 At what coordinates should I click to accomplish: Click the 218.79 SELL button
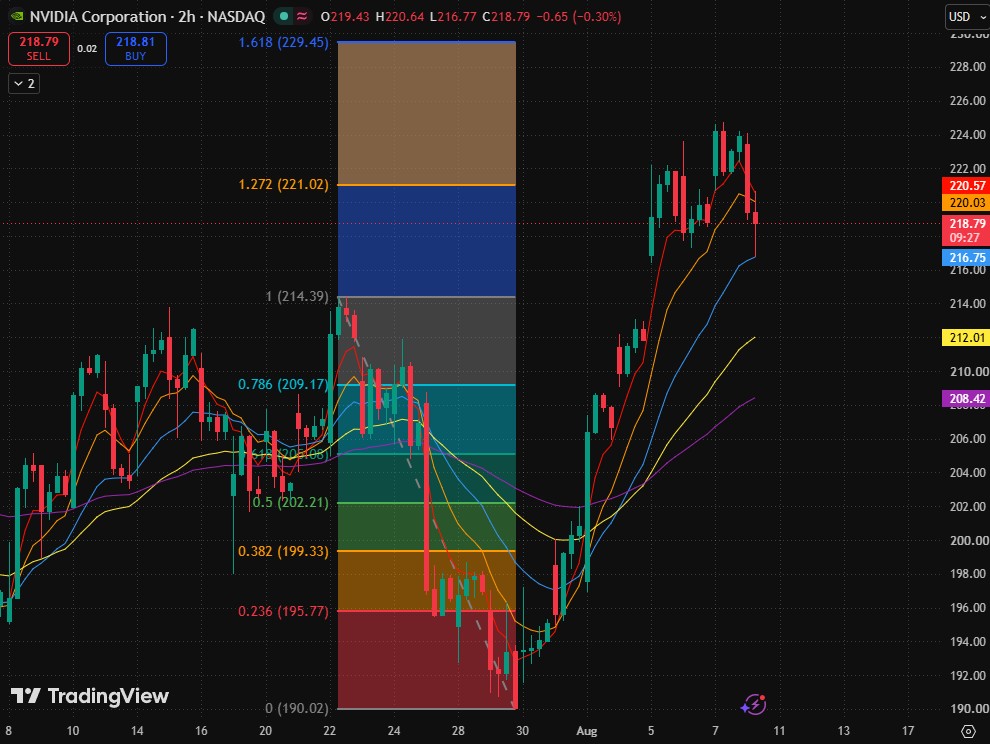point(39,49)
